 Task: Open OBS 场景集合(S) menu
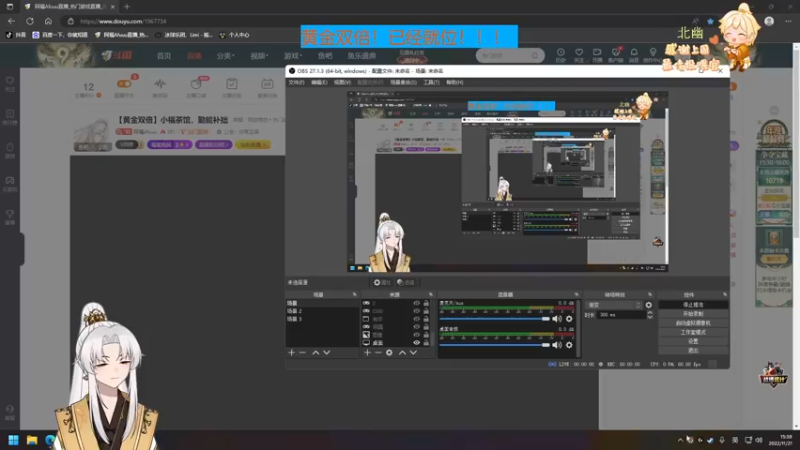click(403, 82)
